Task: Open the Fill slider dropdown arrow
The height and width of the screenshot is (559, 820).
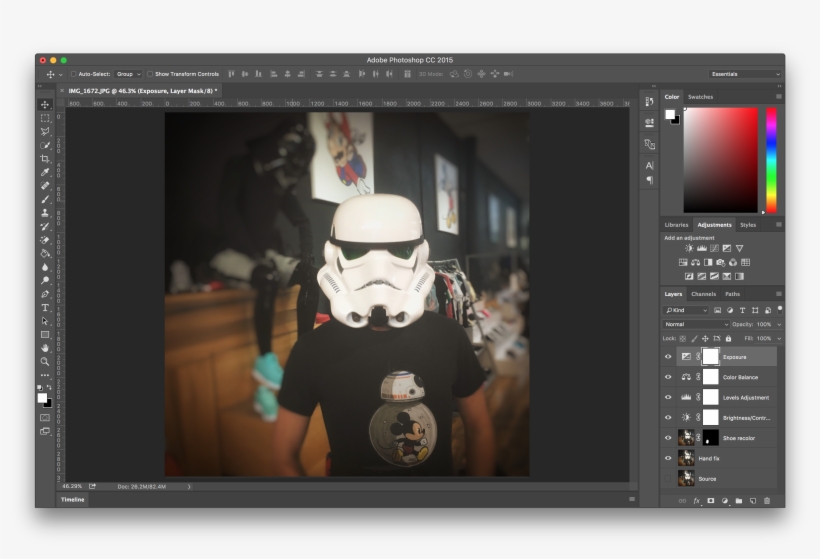Action: pos(779,339)
